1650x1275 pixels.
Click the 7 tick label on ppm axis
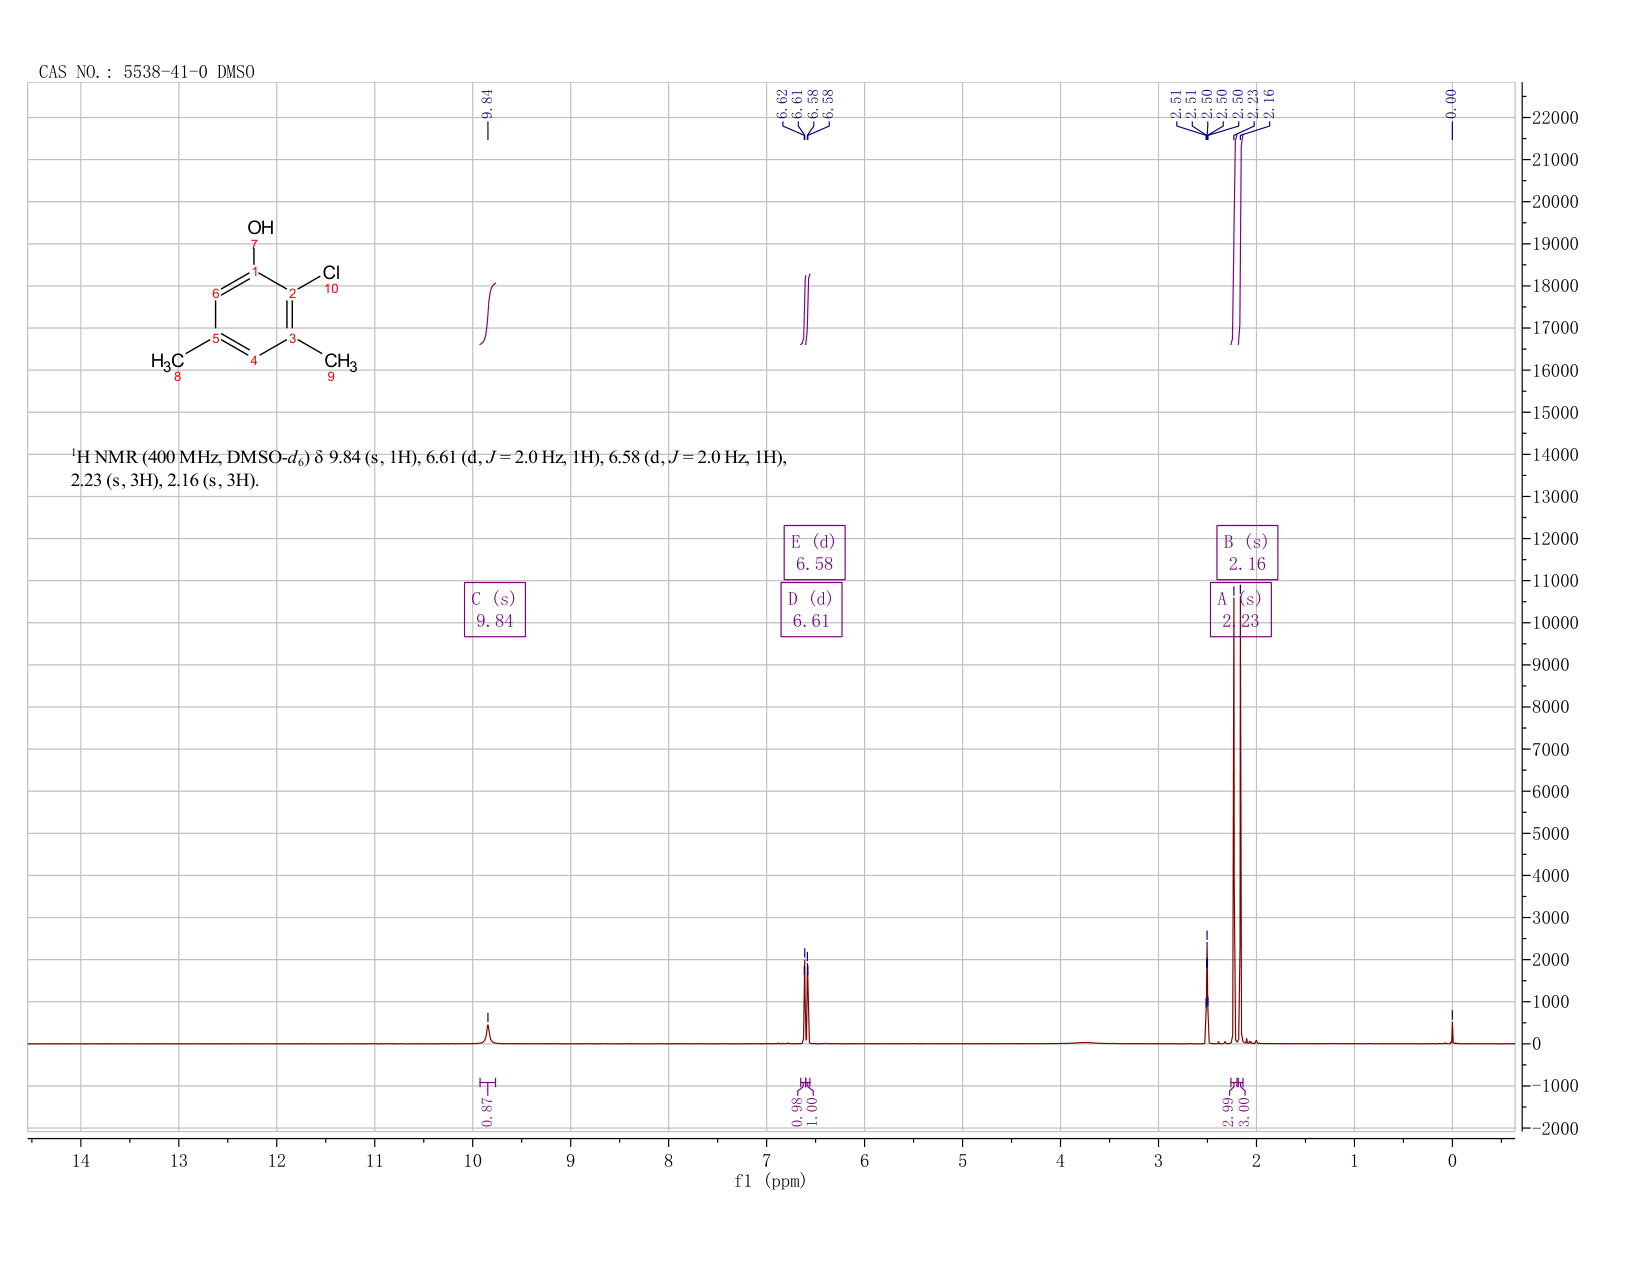(767, 1160)
